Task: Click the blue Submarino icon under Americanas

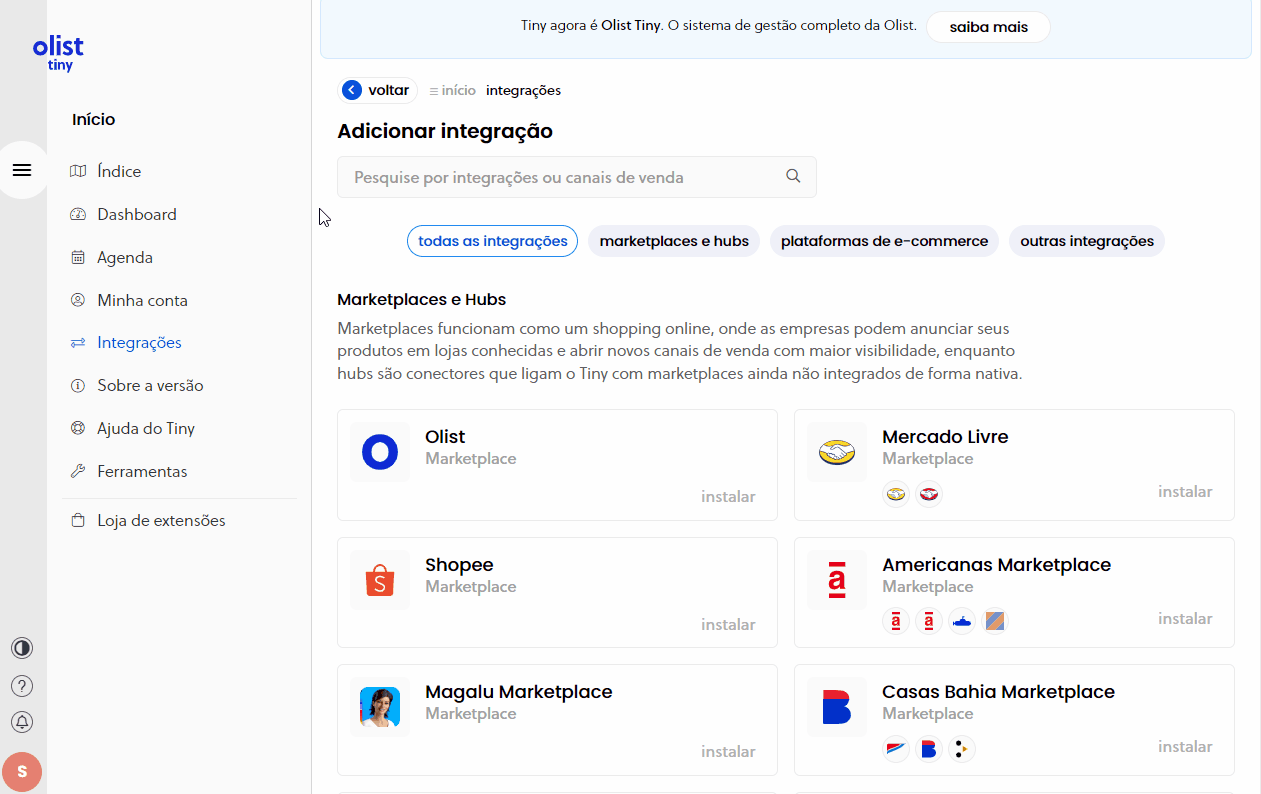Action: pyautogui.click(x=962, y=621)
